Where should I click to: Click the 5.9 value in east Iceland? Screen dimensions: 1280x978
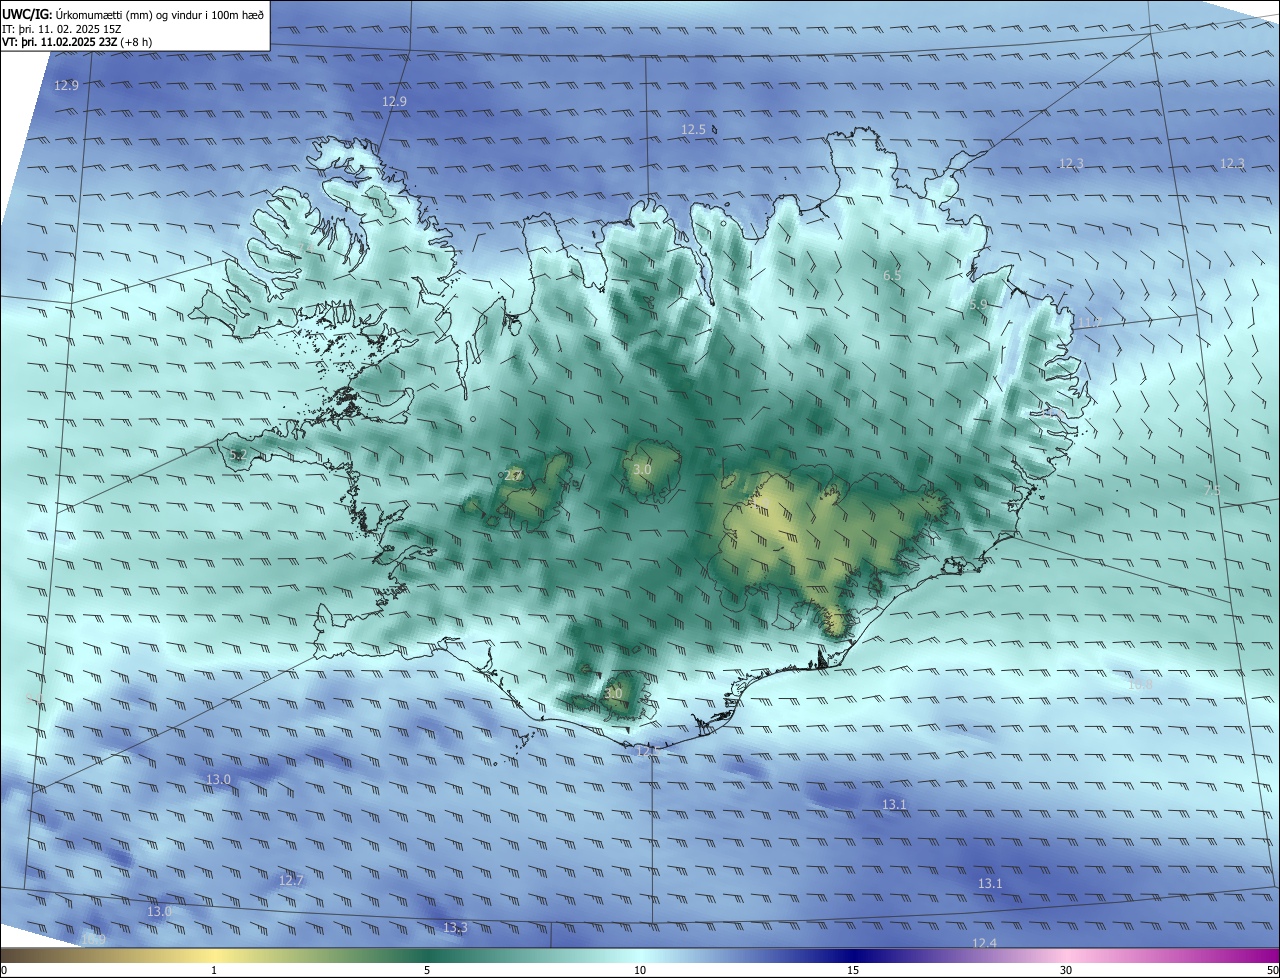click(978, 304)
